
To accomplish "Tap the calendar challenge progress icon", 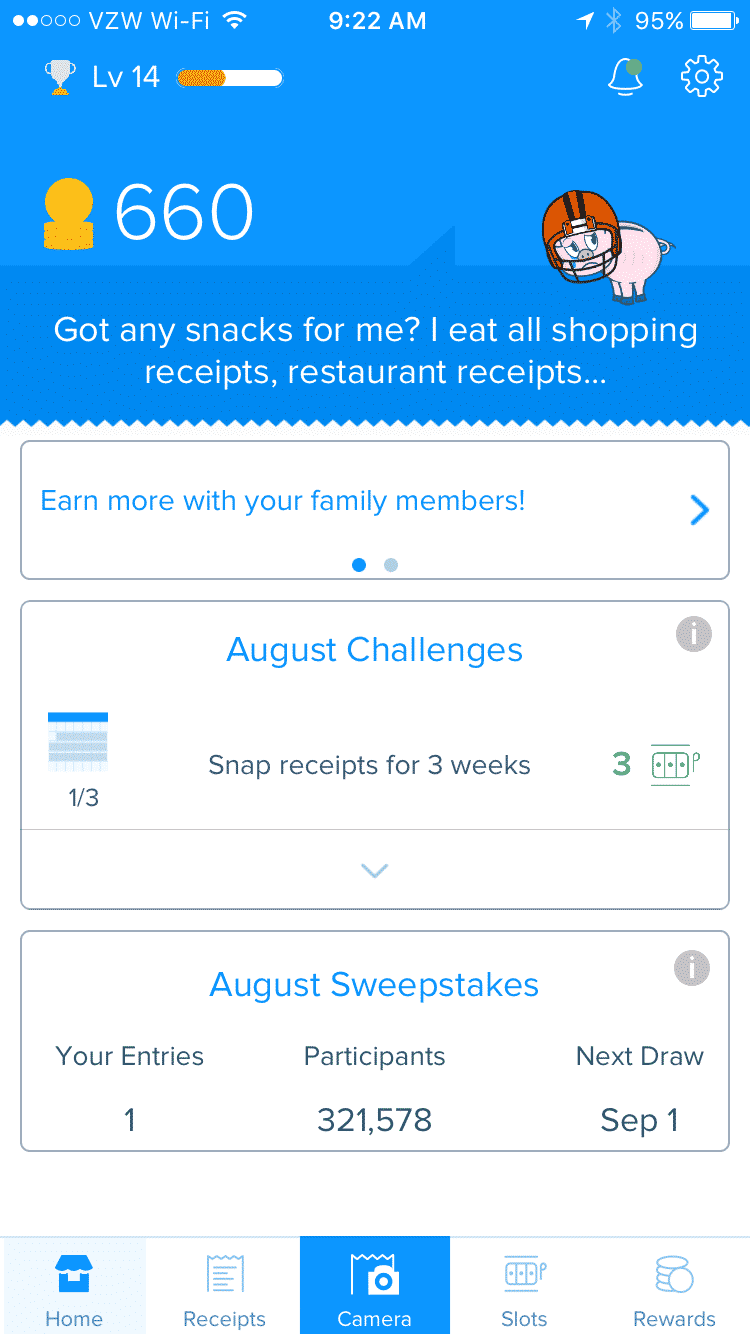I will tap(78, 741).
